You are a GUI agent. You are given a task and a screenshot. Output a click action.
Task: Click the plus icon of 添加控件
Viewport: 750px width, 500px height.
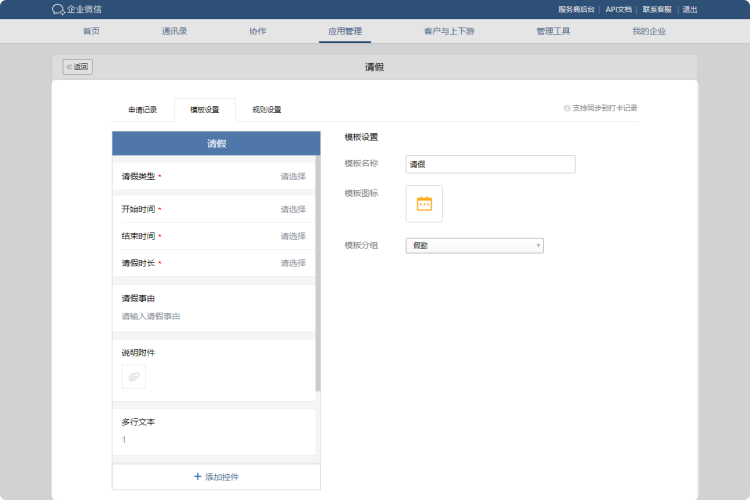[x=198, y=477]
